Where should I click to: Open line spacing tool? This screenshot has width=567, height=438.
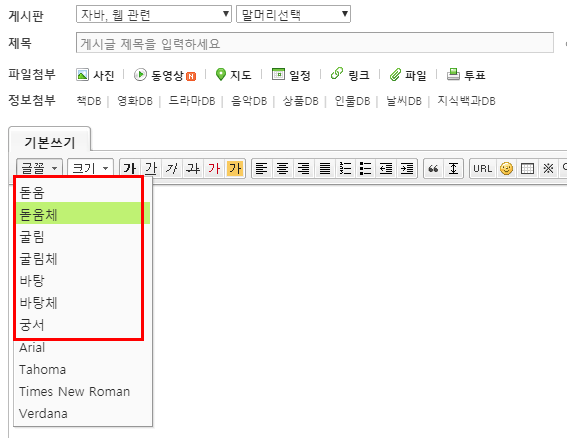(x=453, y=169)
